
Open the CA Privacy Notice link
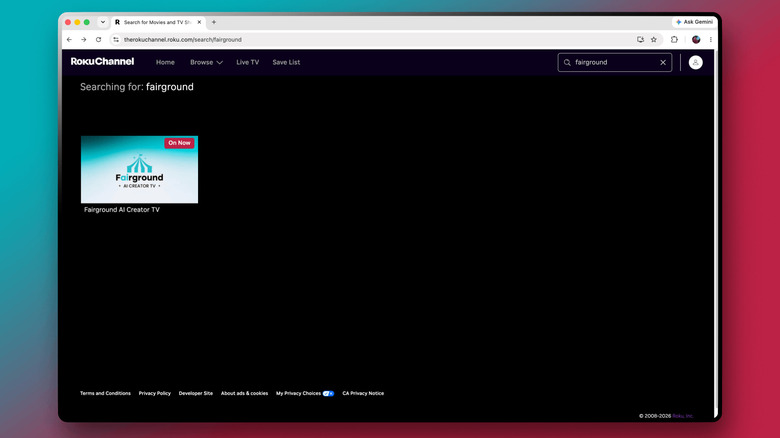point(363,393)
